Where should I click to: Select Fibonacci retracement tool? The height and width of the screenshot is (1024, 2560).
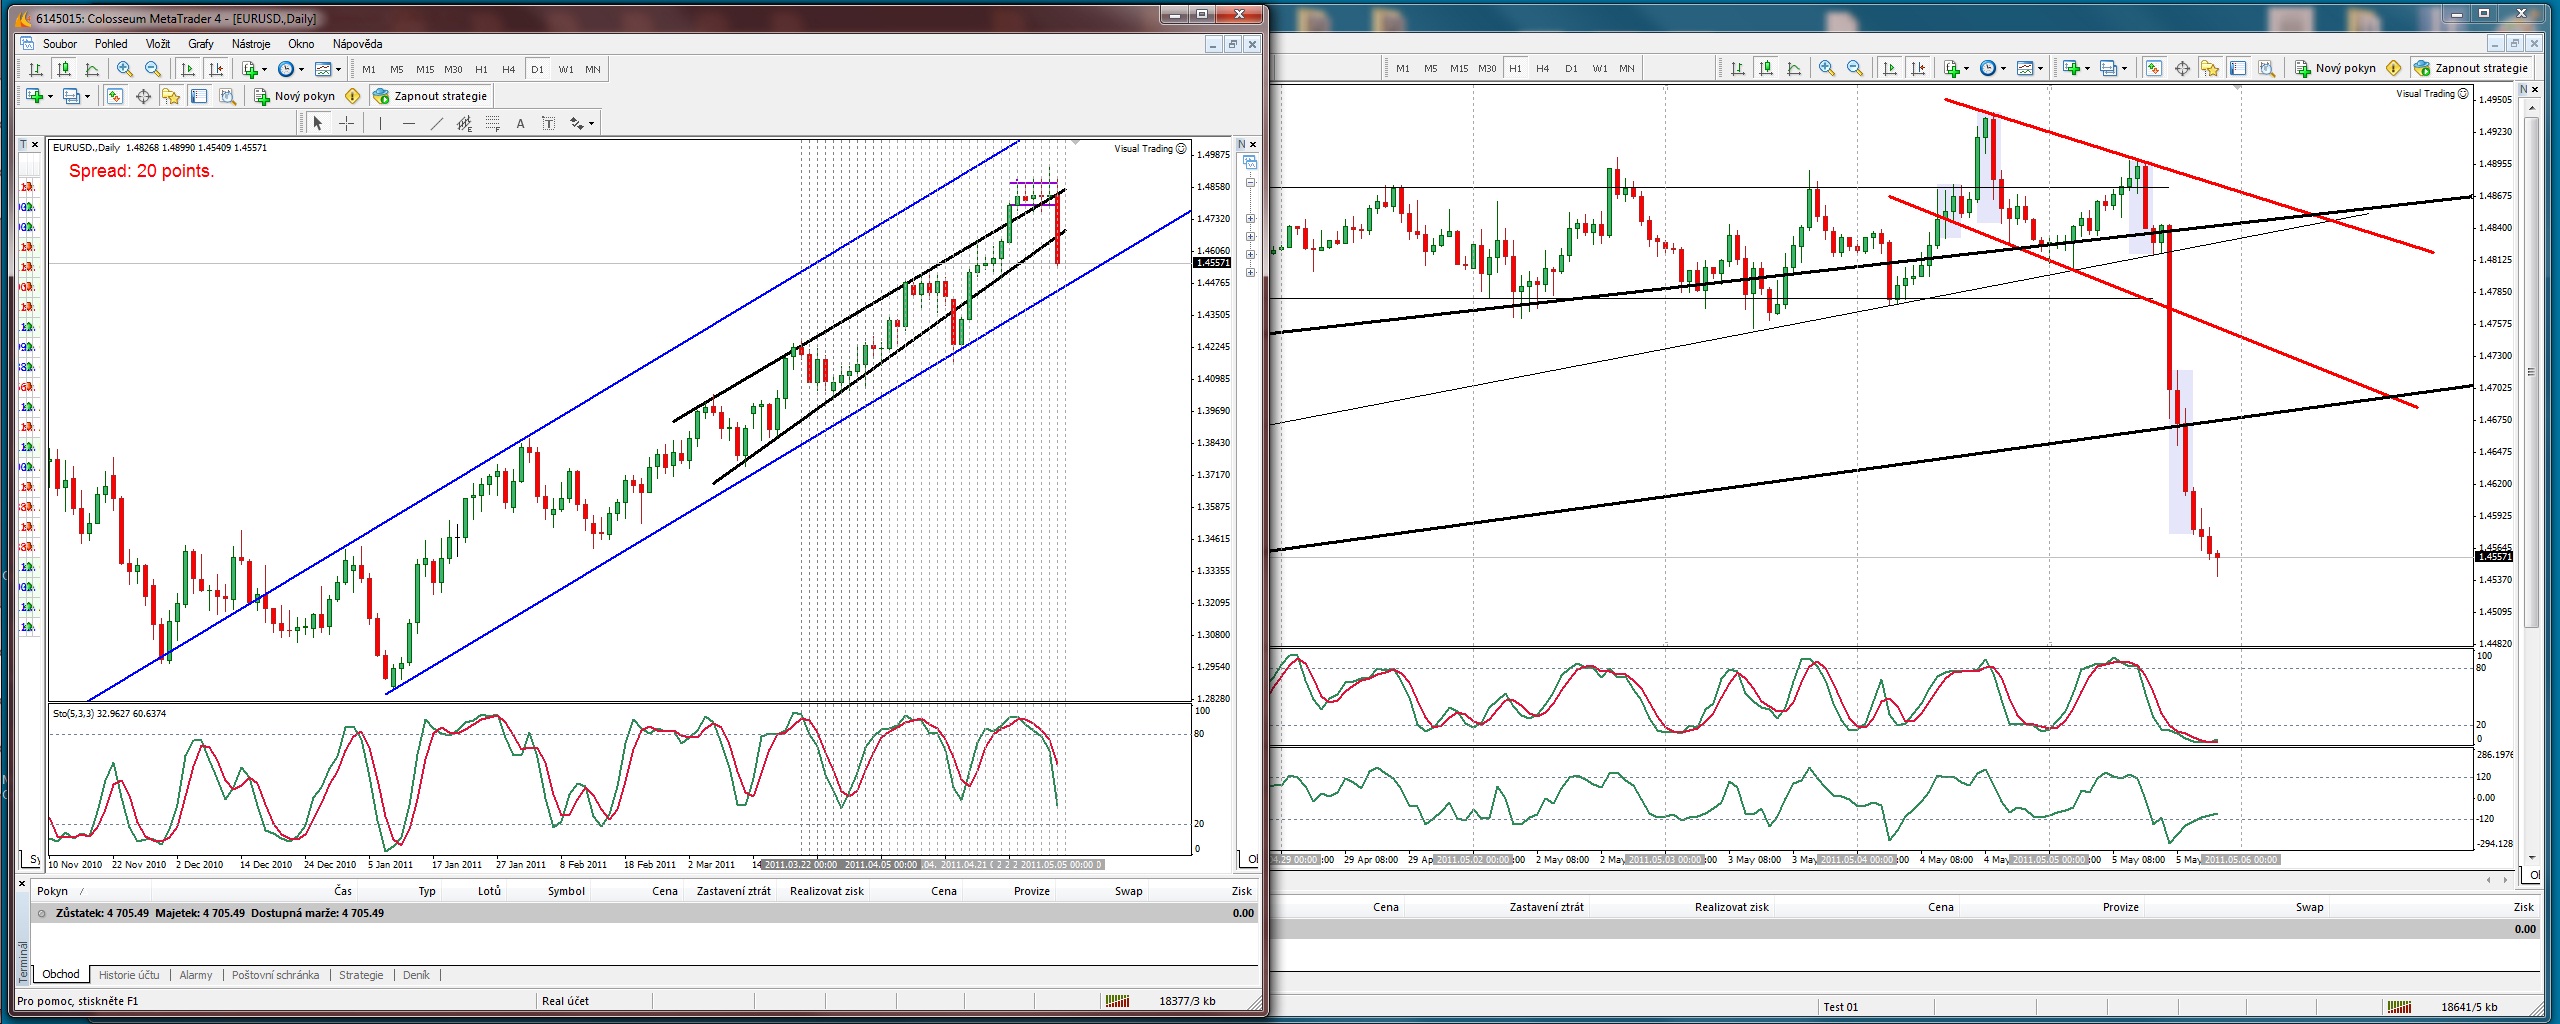click(x=492, y=123)
